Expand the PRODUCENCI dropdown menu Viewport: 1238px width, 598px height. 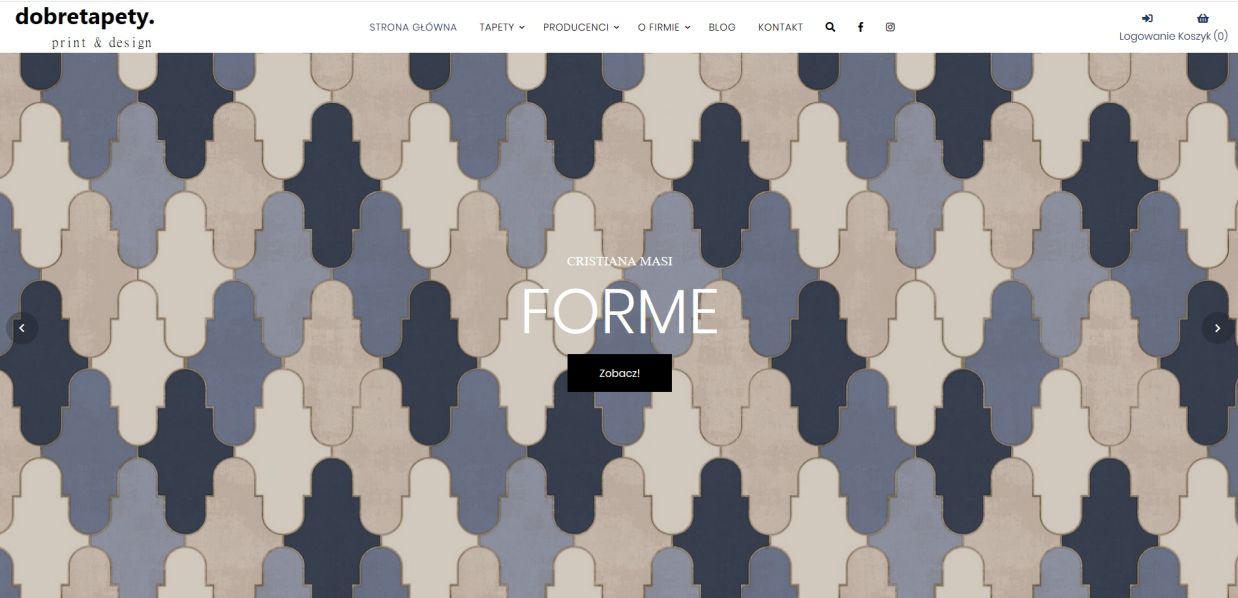[581, 27]
